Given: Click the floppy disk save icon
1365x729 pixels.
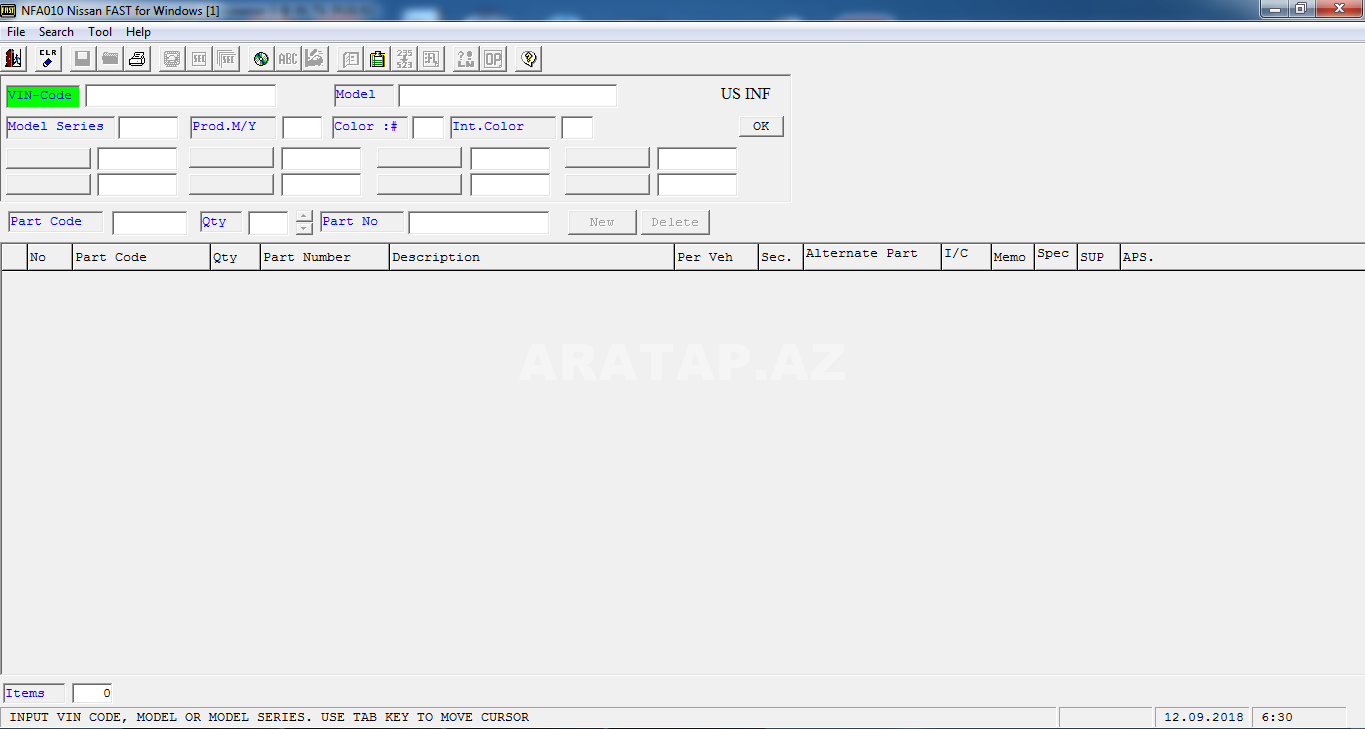Looking at the screenshot, I should [83, 59].
